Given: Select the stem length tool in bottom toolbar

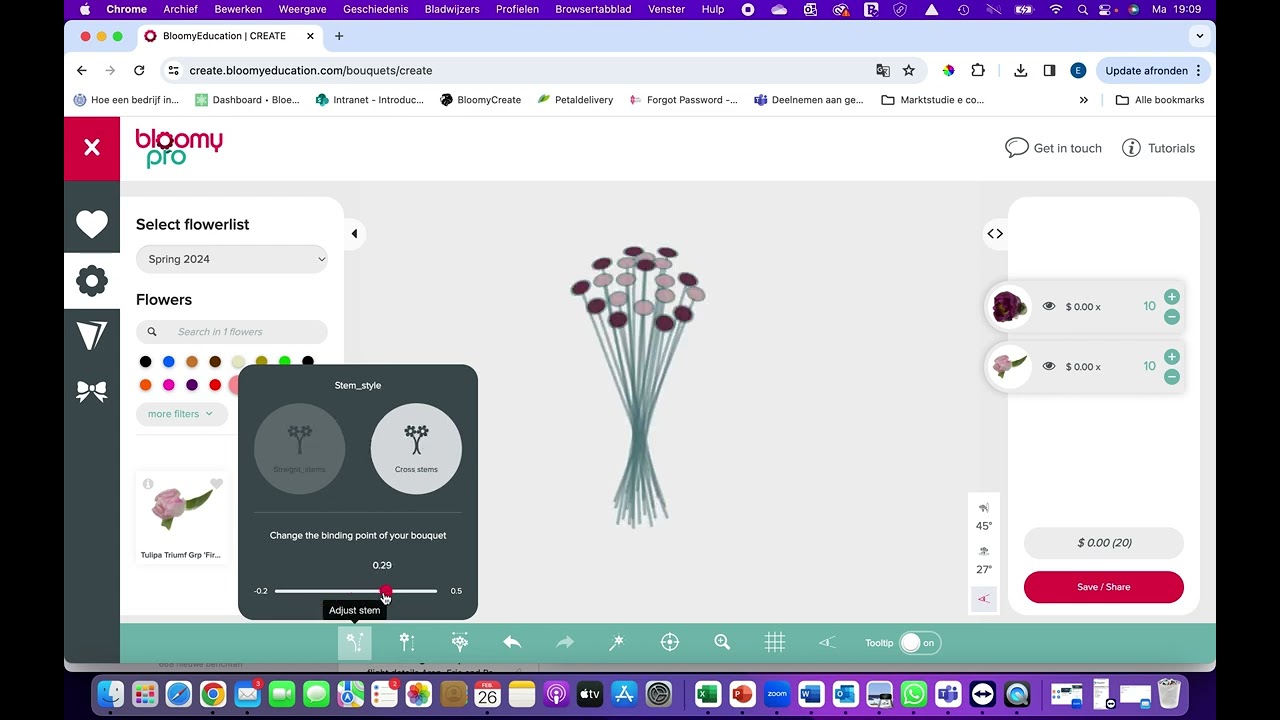Looking at the screenshot, I should [407, 643].
